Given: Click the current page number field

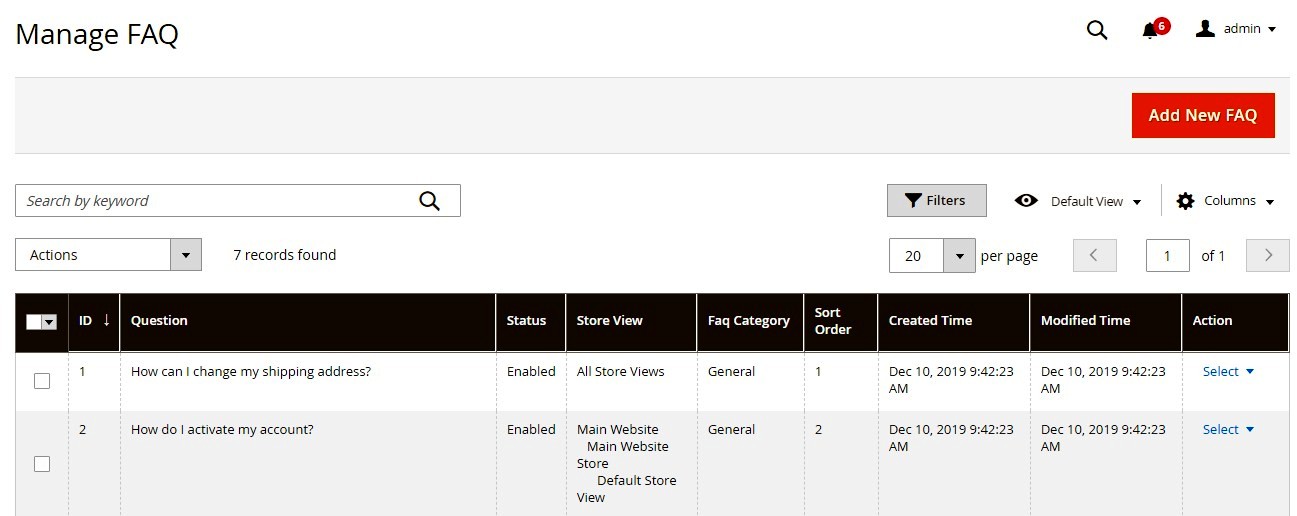Looking at the screenshot, I should tap(1167, 256).
